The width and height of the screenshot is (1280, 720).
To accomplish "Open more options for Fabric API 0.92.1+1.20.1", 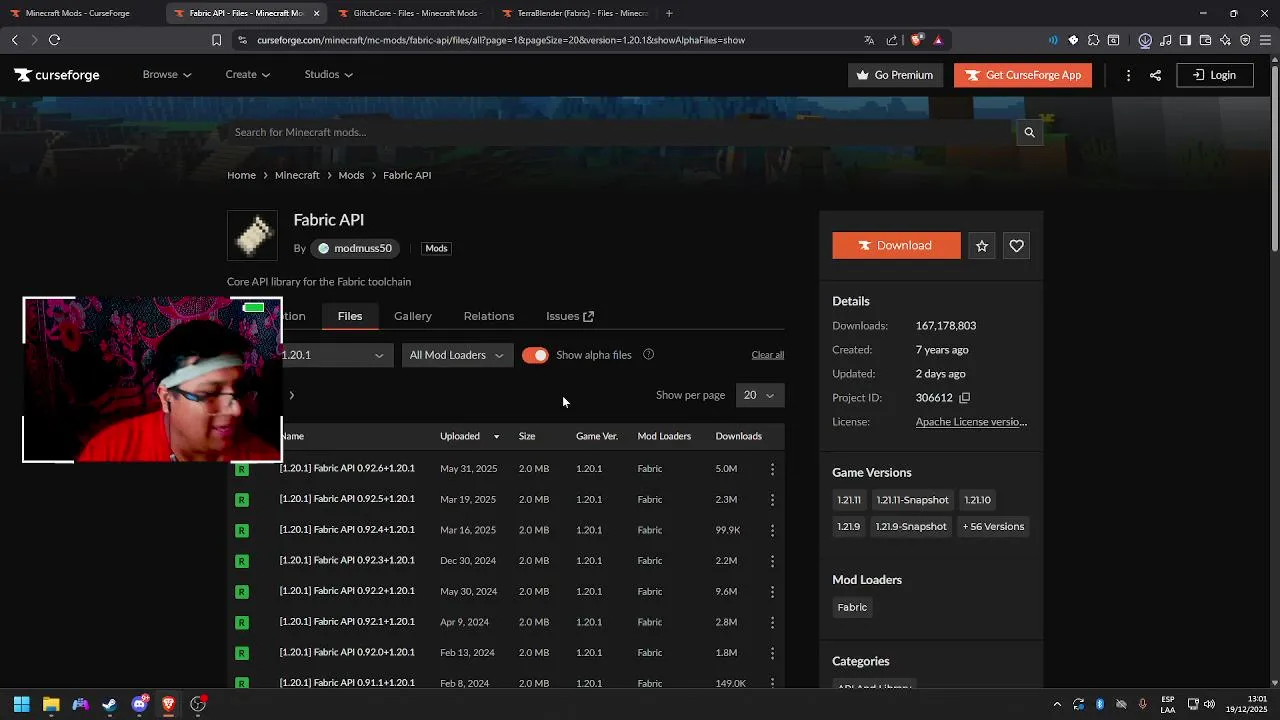I will [x=772, y=622].
